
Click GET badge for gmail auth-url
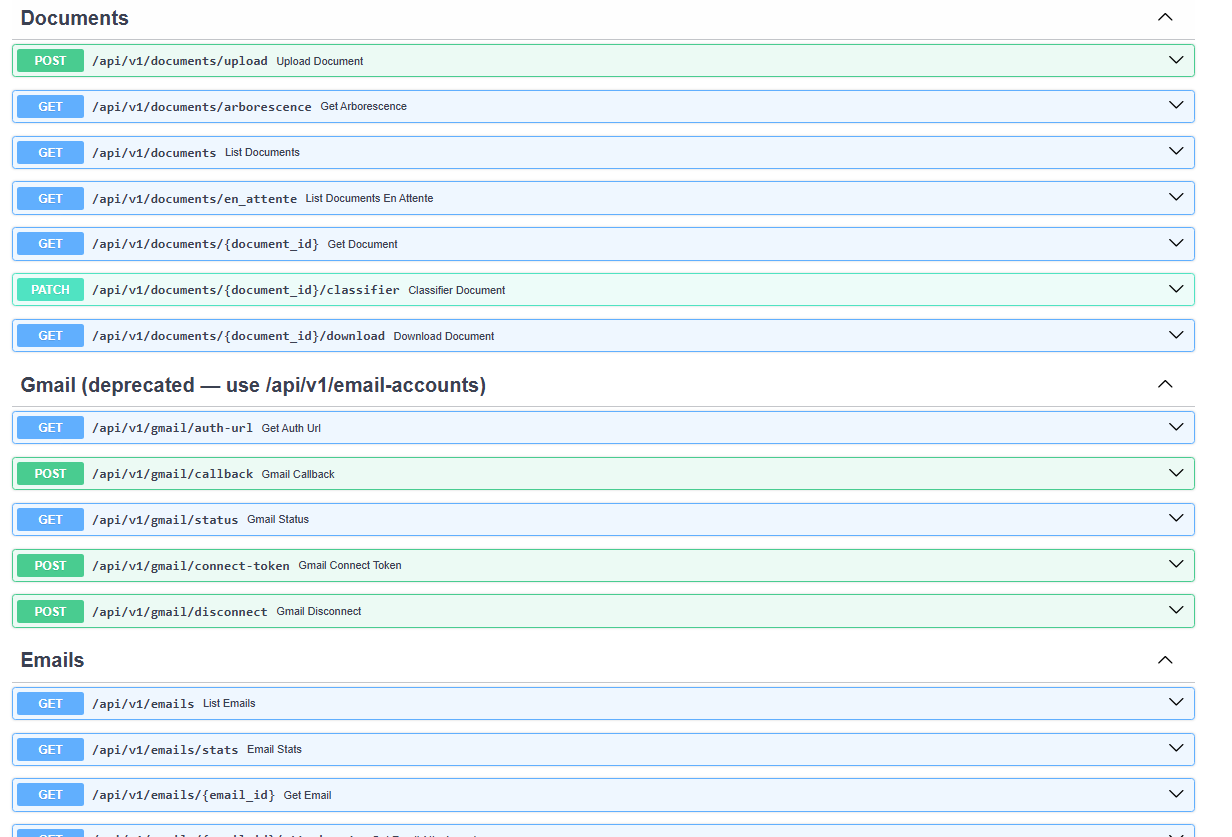[50, 428]
